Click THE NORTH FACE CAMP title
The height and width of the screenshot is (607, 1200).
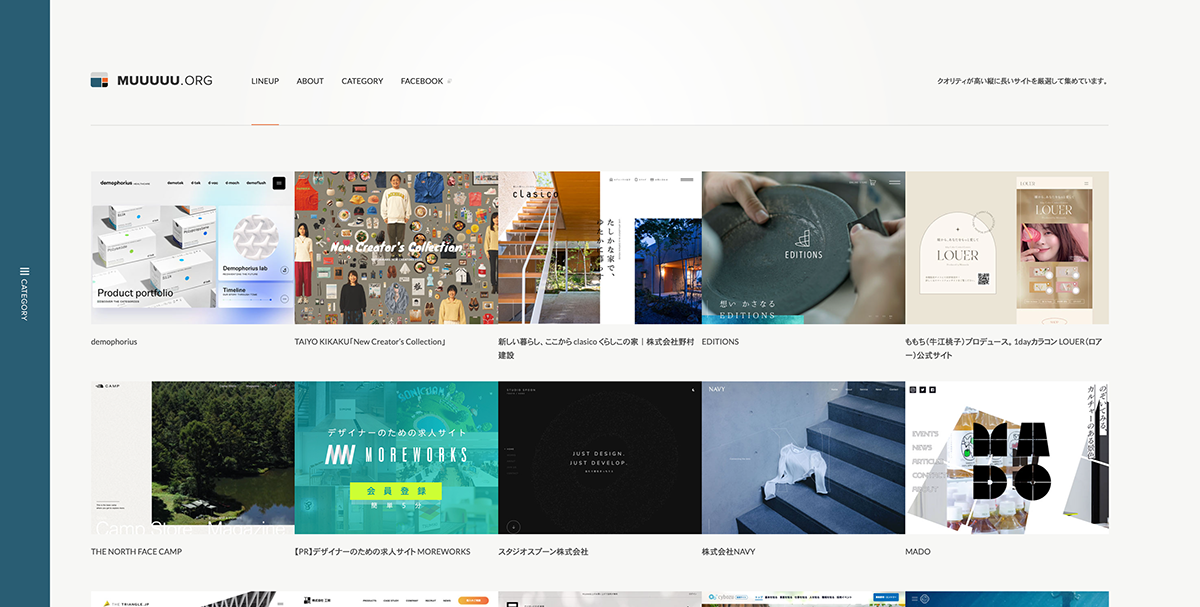tap(136, 552)
